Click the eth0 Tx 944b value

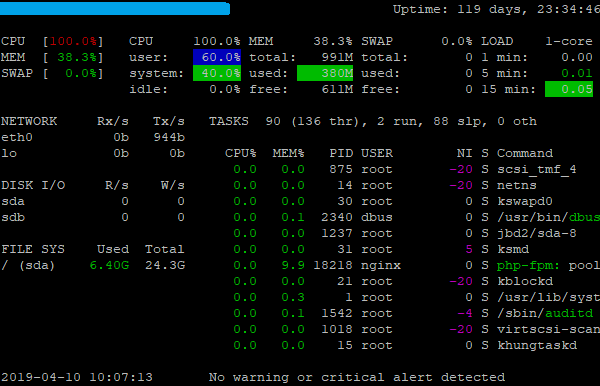pos(169,137)
